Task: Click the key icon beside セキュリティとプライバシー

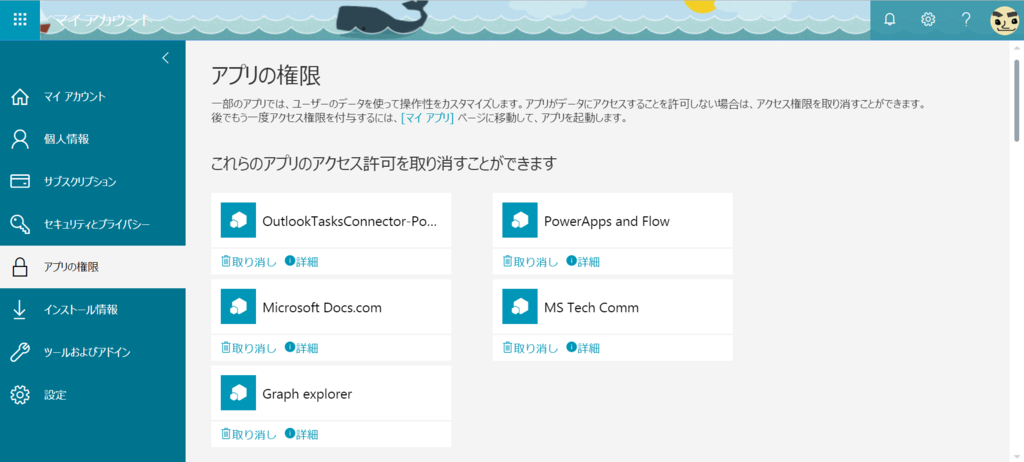Action: click(20, 224)
